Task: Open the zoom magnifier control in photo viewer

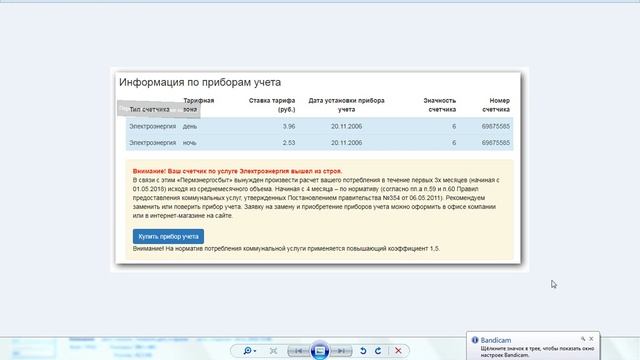Action: pyautogui.click(x=249, y=351)
